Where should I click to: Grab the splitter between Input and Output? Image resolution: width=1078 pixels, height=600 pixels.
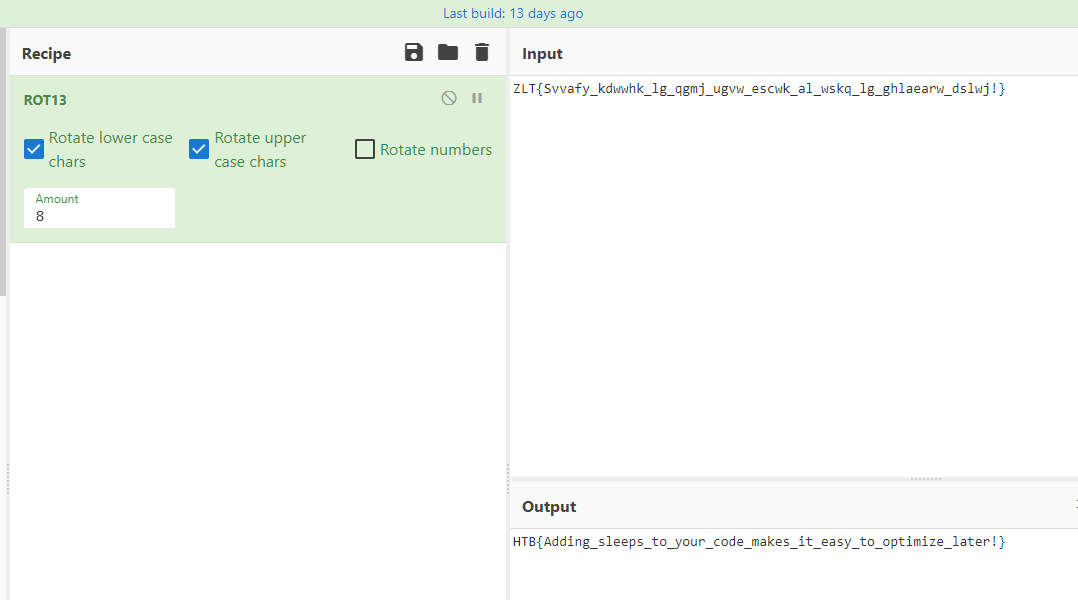(925, 479)
